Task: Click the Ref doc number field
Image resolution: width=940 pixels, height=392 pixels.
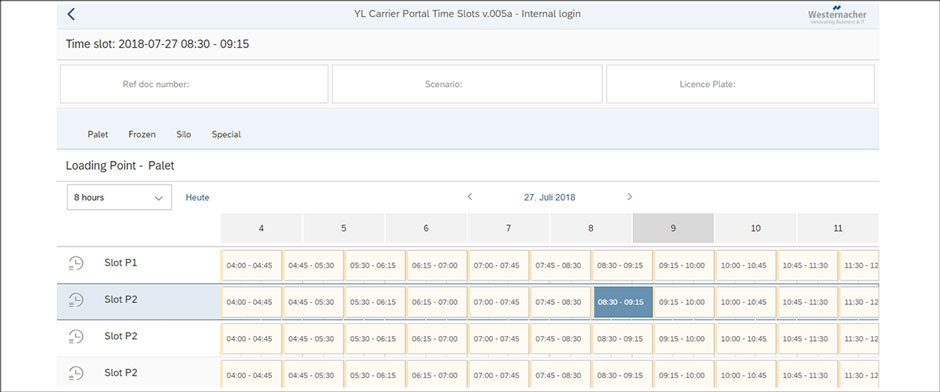Action: coord(194,84)
